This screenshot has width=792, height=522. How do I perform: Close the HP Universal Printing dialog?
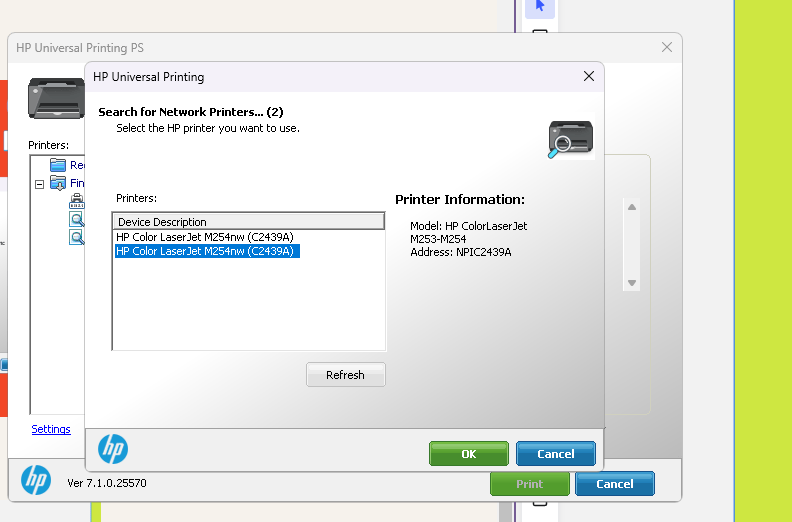588,76
